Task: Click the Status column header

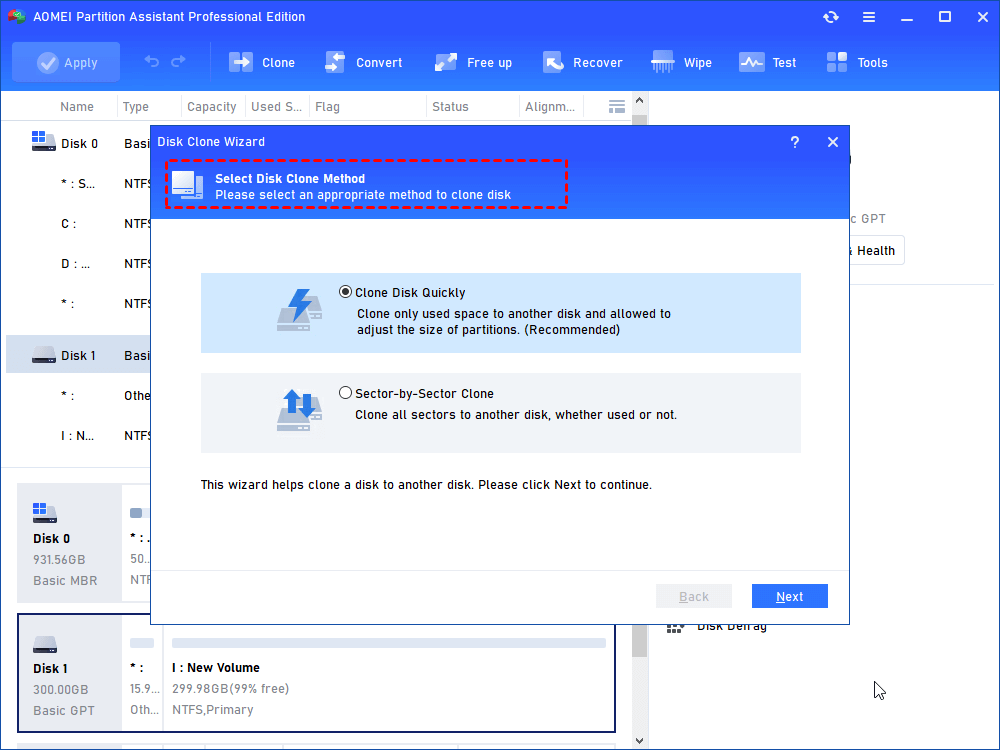Action: tap(450, 107)
